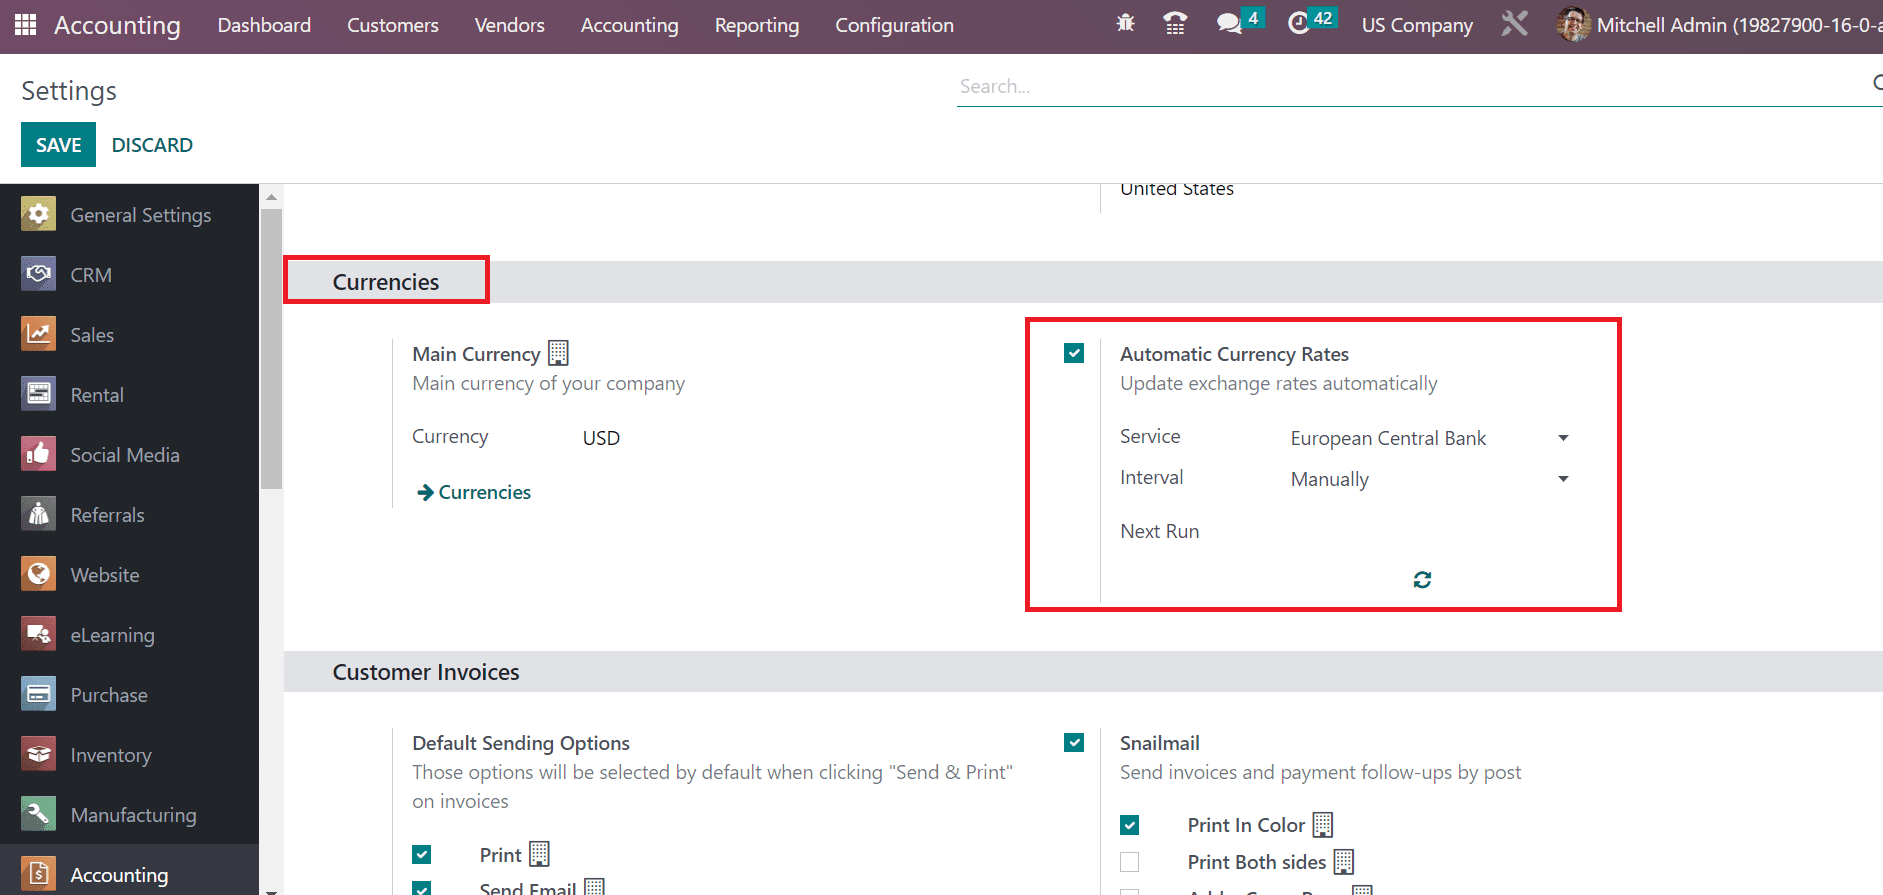Toggle the Send Email checkbox
Image resolution: width=1883 pixels, height=895 pixels.
(422, 888)
